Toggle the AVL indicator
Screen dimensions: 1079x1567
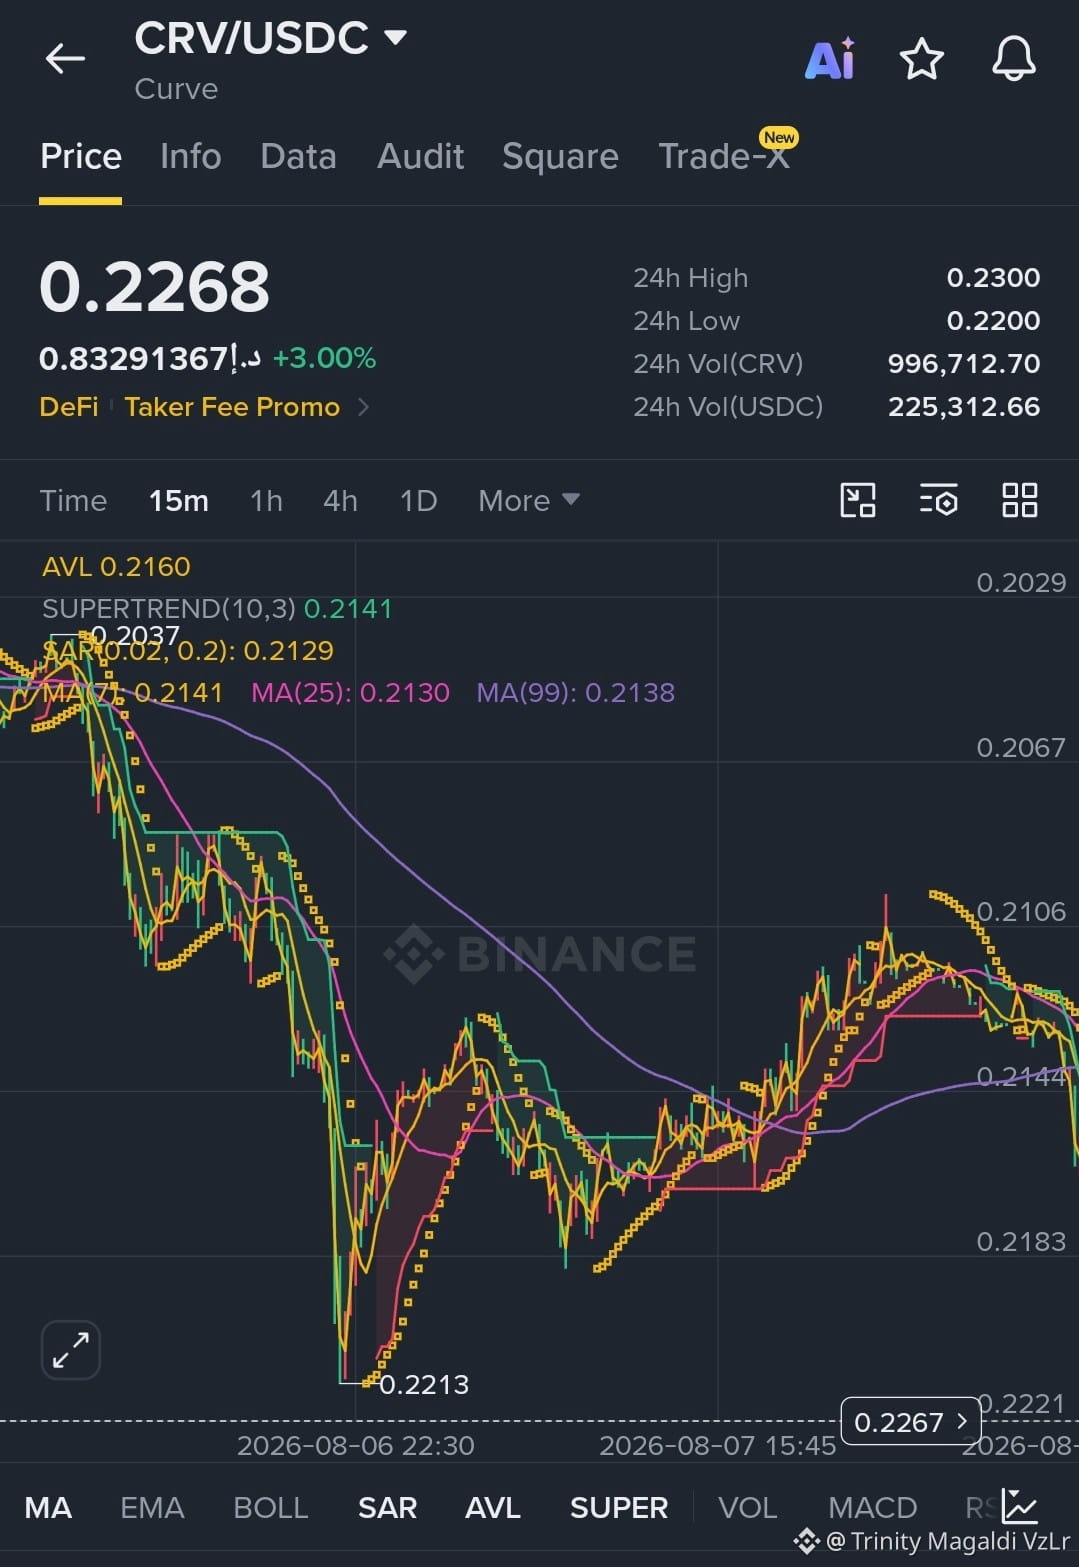coord(492,1507)
